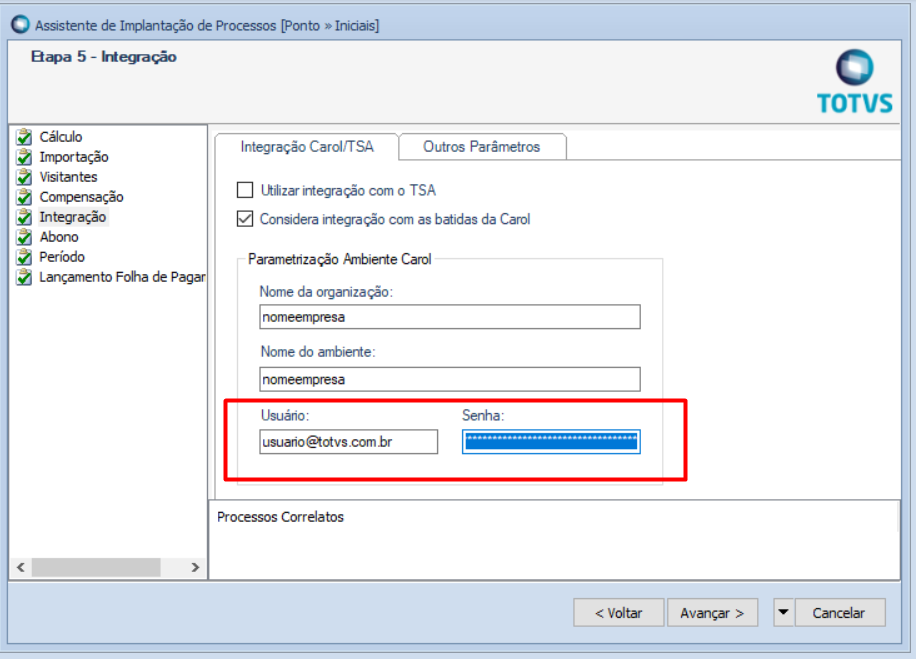Click the Cancelar button
The height and width of the screenshot is (659, 916).
839,613
